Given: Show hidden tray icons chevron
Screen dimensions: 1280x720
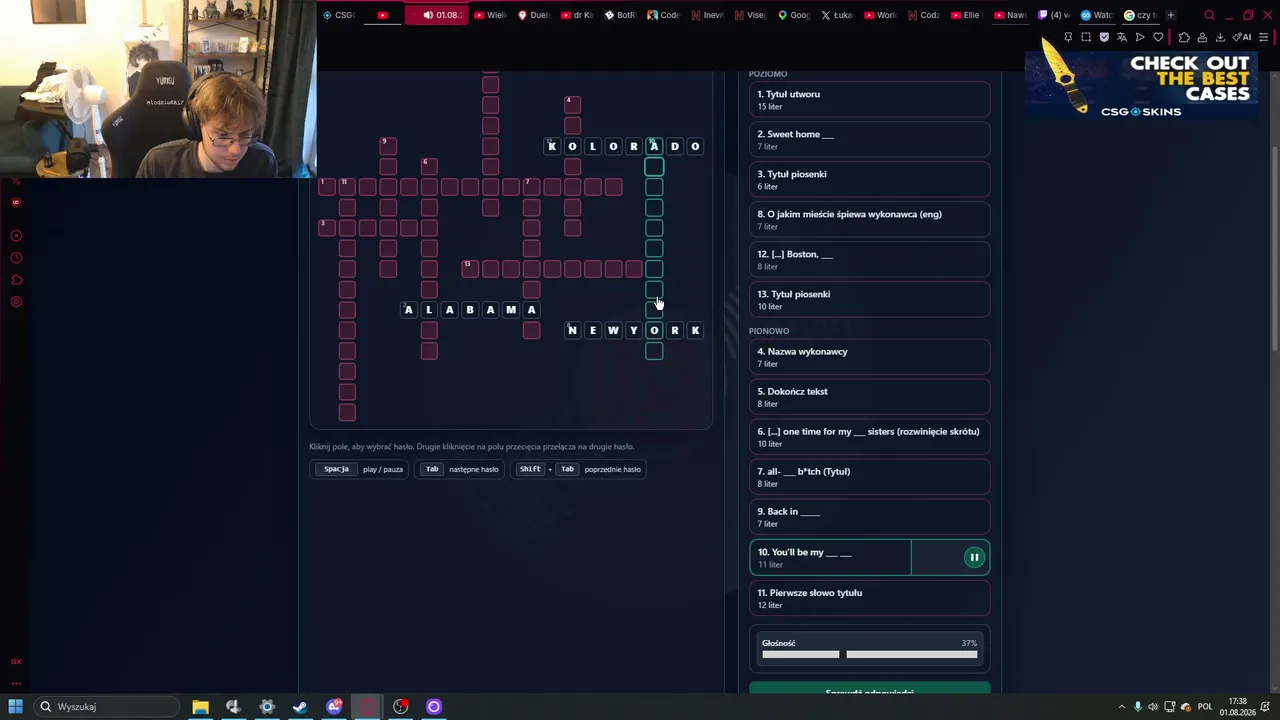Looking at the screenshot, I should (x=1121, y=707).
